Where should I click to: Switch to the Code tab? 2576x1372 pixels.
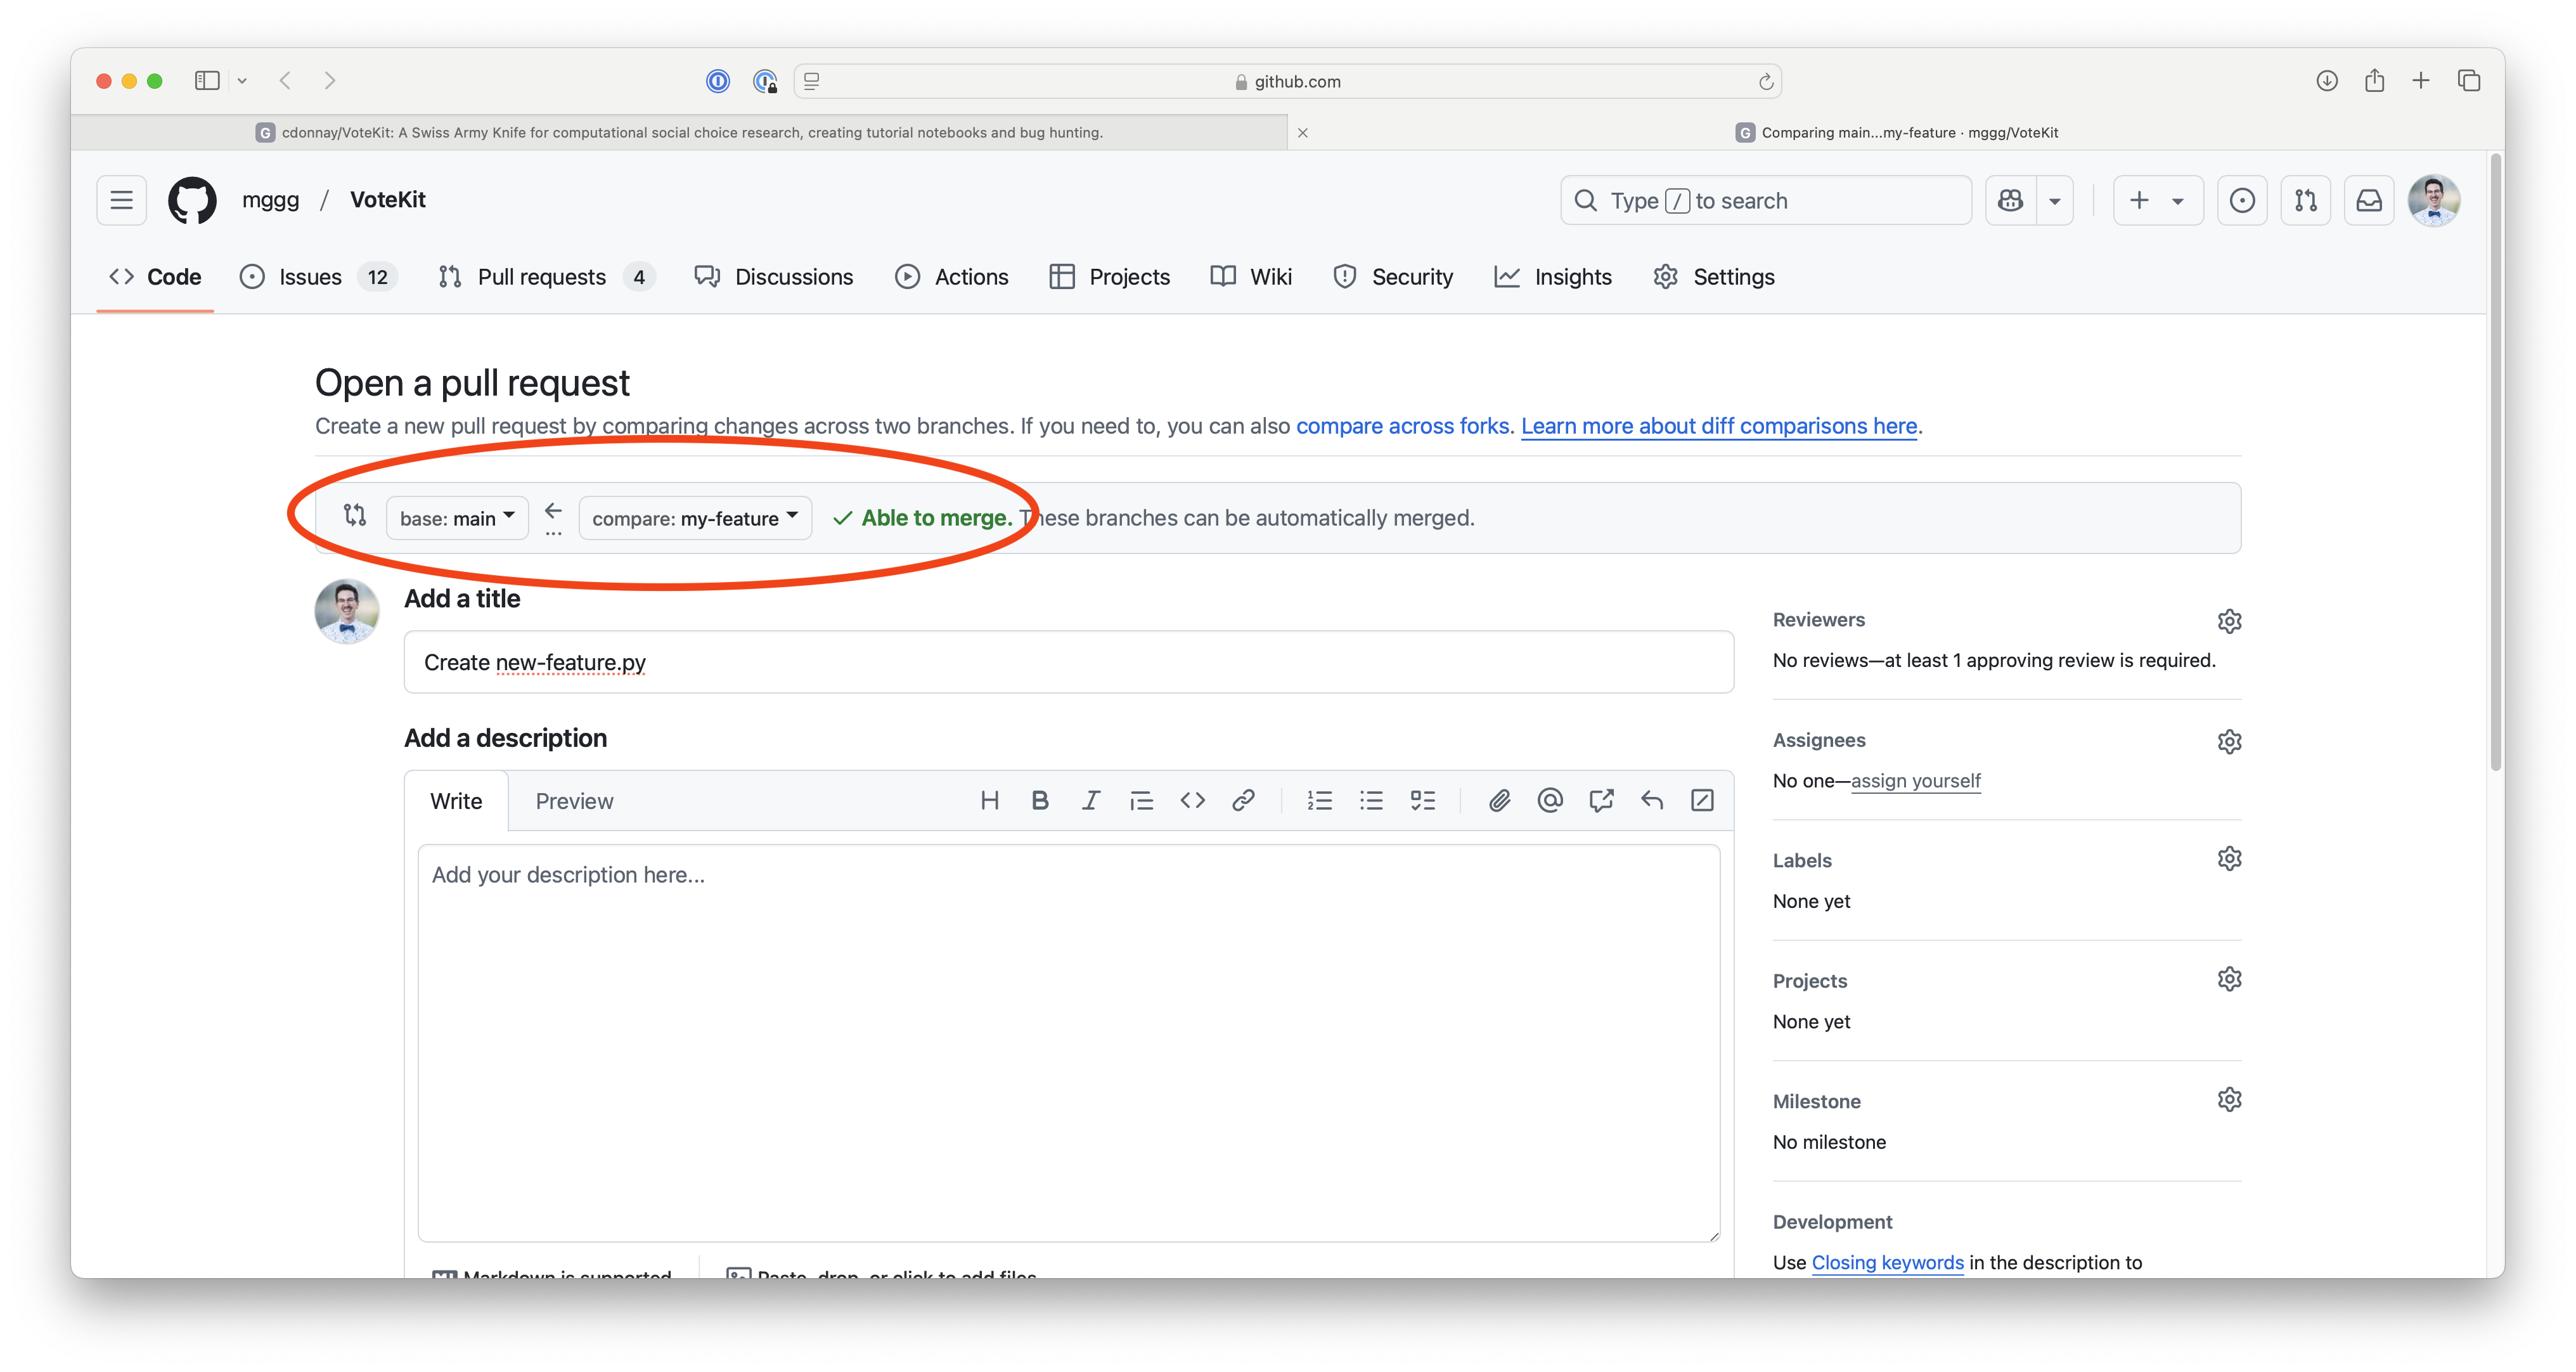click(155, 277)
